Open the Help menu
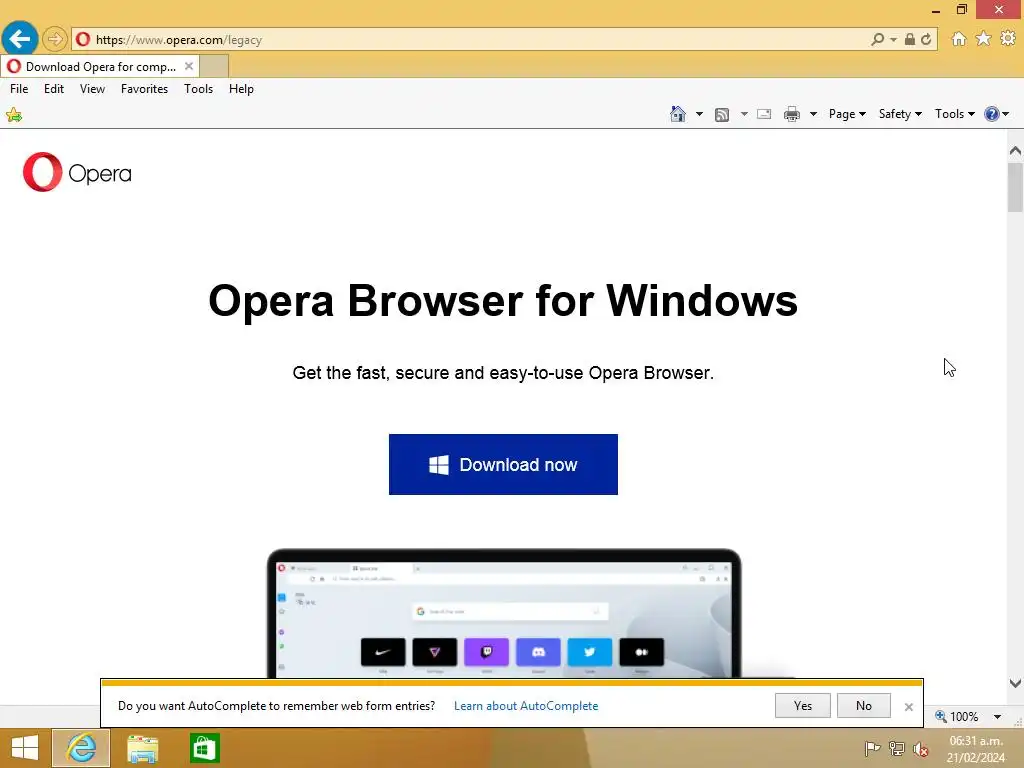The image size is (1024, 768). [241, 89]
